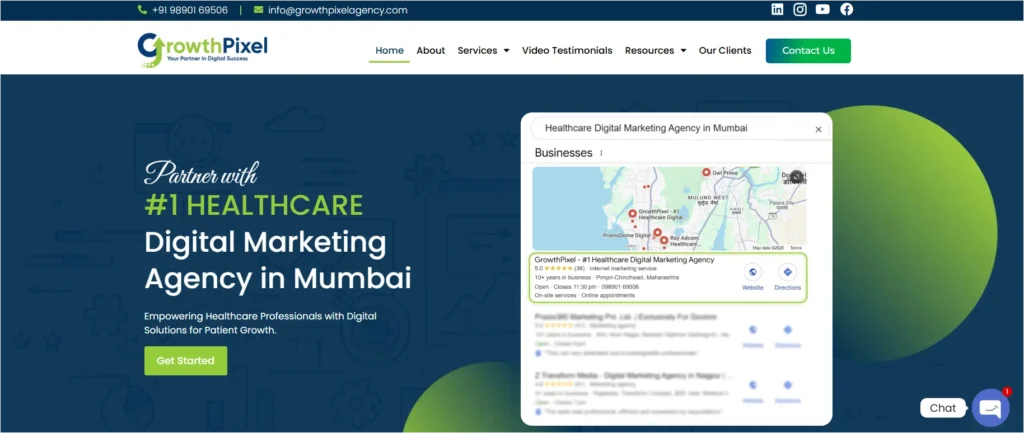Open the chat bubble widget icon
Screen dimensions: 1024x433
[990, 408]
